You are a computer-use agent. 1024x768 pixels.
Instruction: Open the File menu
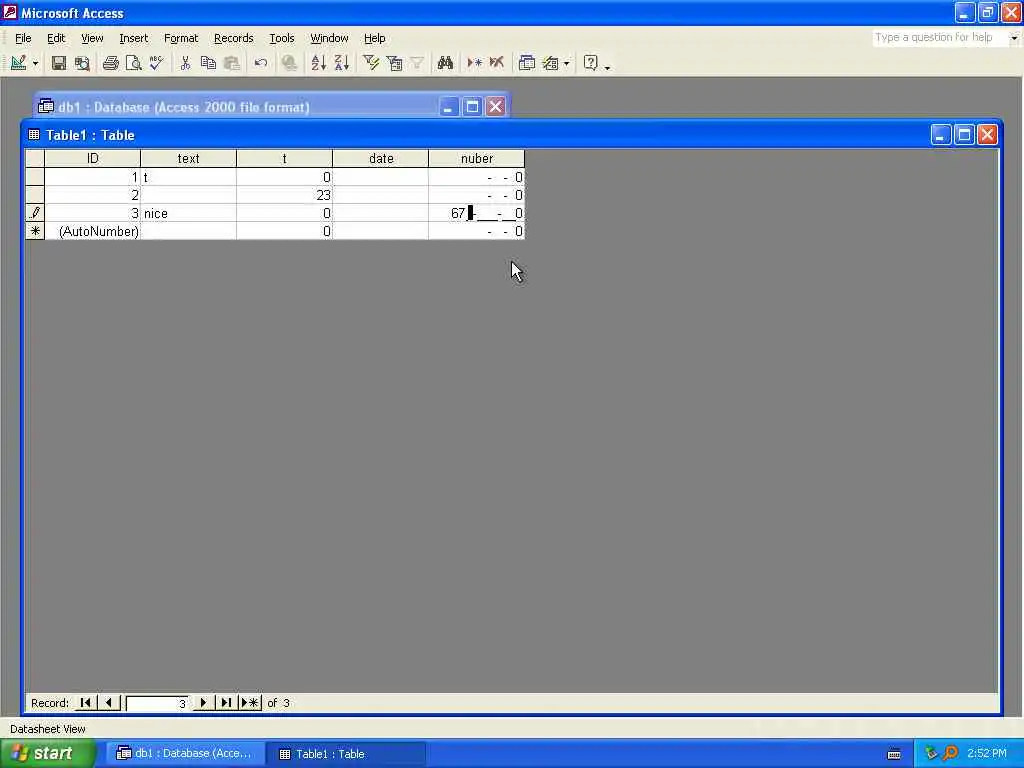(x=23, y=38)
